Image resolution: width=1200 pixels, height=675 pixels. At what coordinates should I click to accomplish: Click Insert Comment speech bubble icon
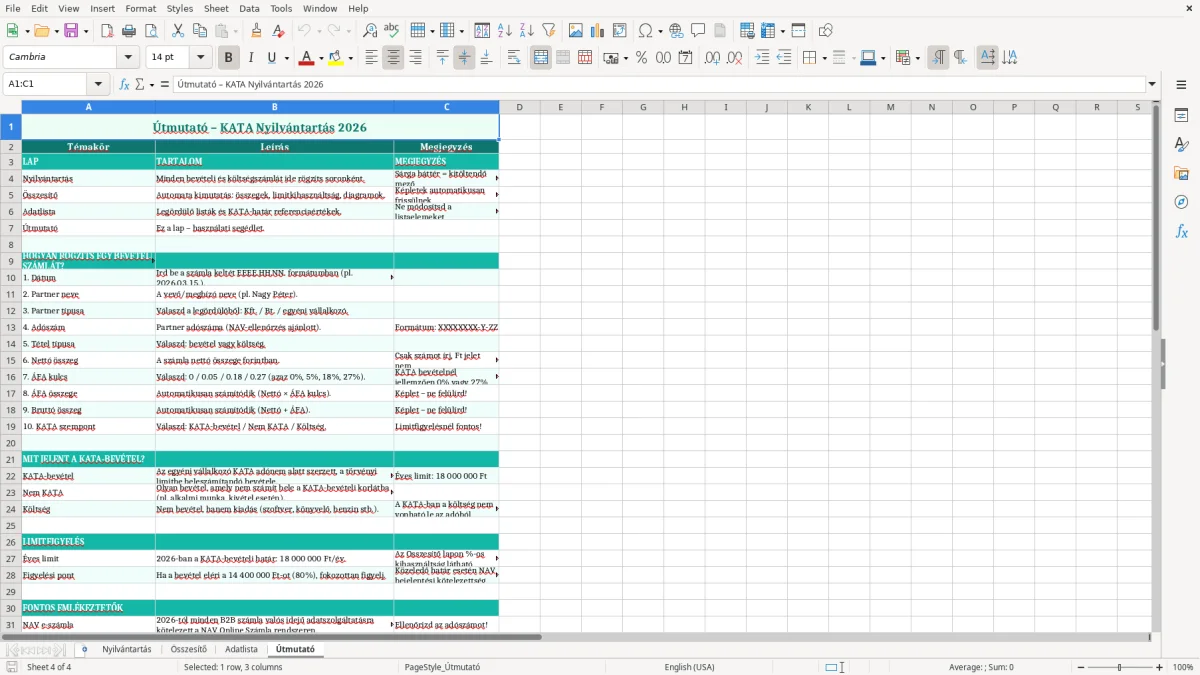click(698, 31)
